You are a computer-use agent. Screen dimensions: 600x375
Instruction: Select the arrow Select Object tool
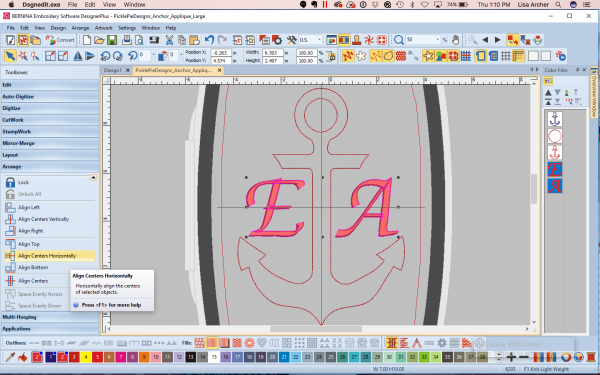tap(10, 56)
